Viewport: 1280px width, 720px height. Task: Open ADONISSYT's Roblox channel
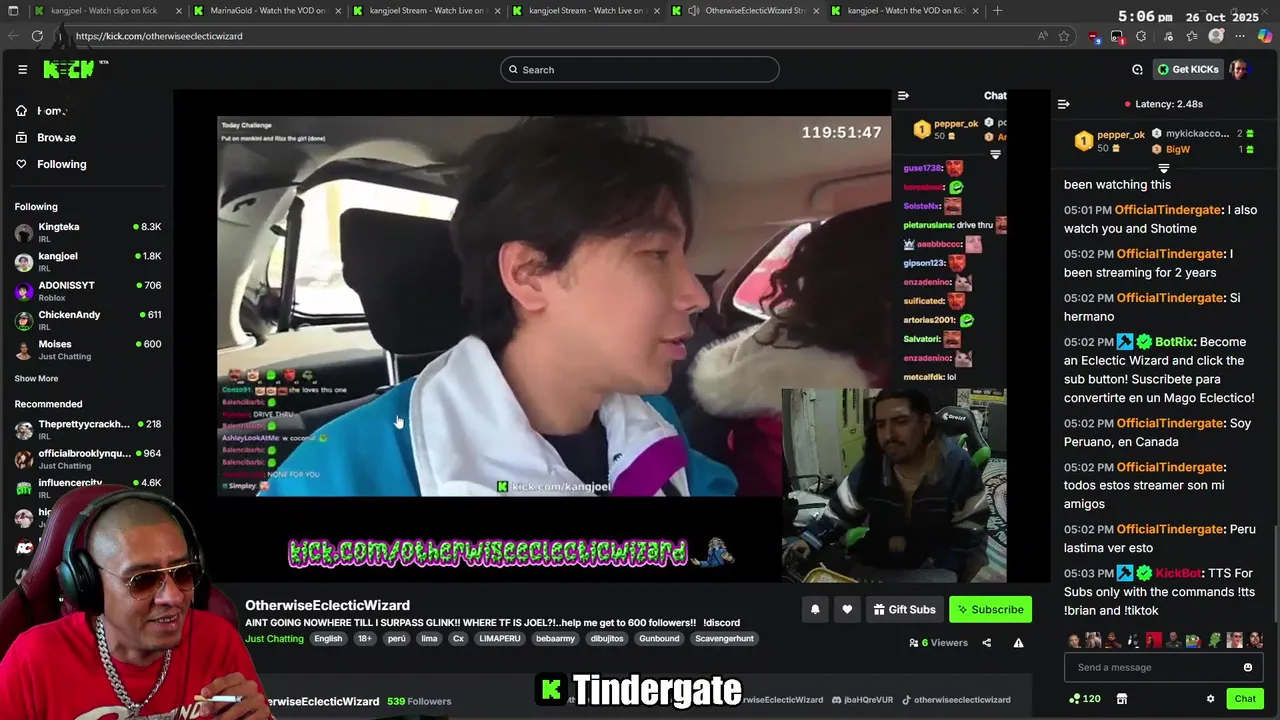(88, 290)
